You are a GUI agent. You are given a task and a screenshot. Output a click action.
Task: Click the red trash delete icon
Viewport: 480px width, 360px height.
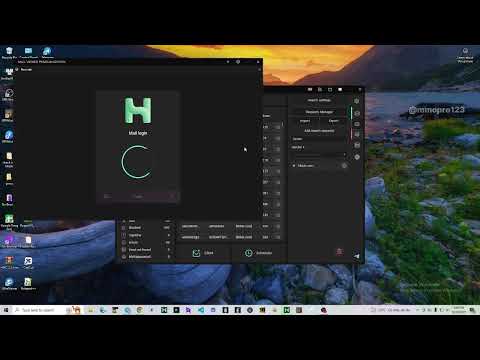click(339, 252)
